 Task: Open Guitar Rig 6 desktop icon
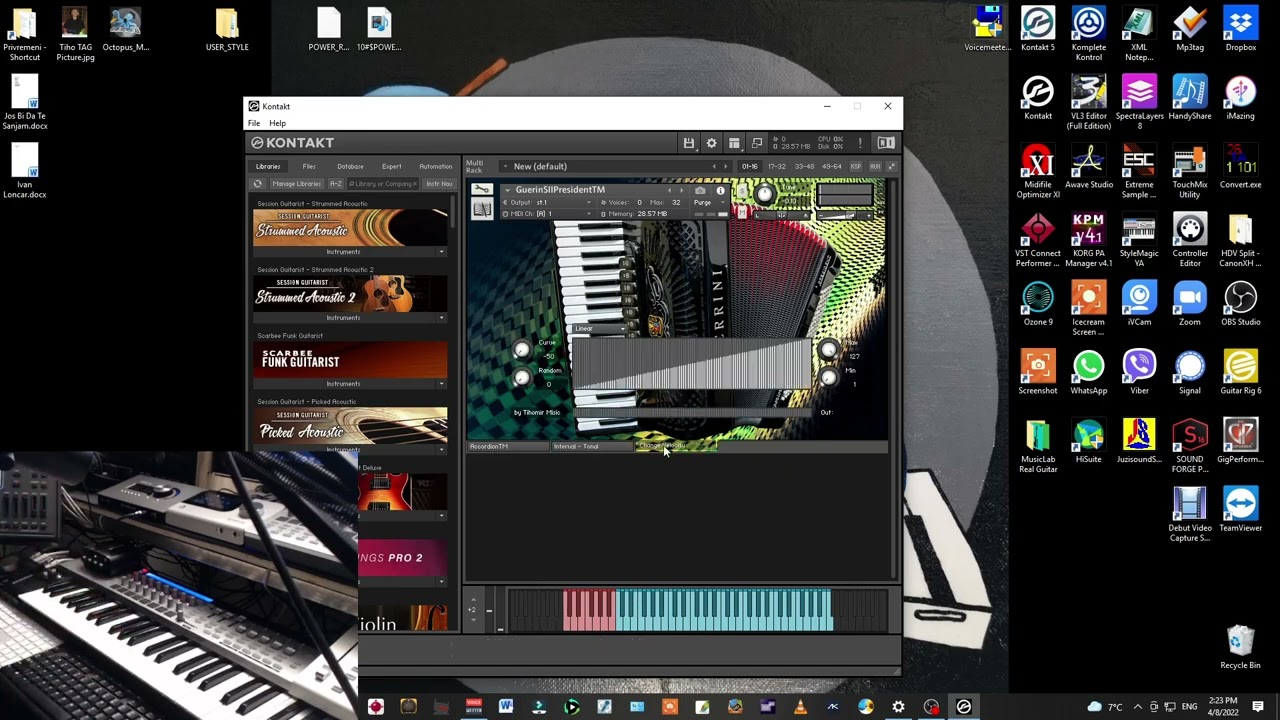[x=1240, y=372]
